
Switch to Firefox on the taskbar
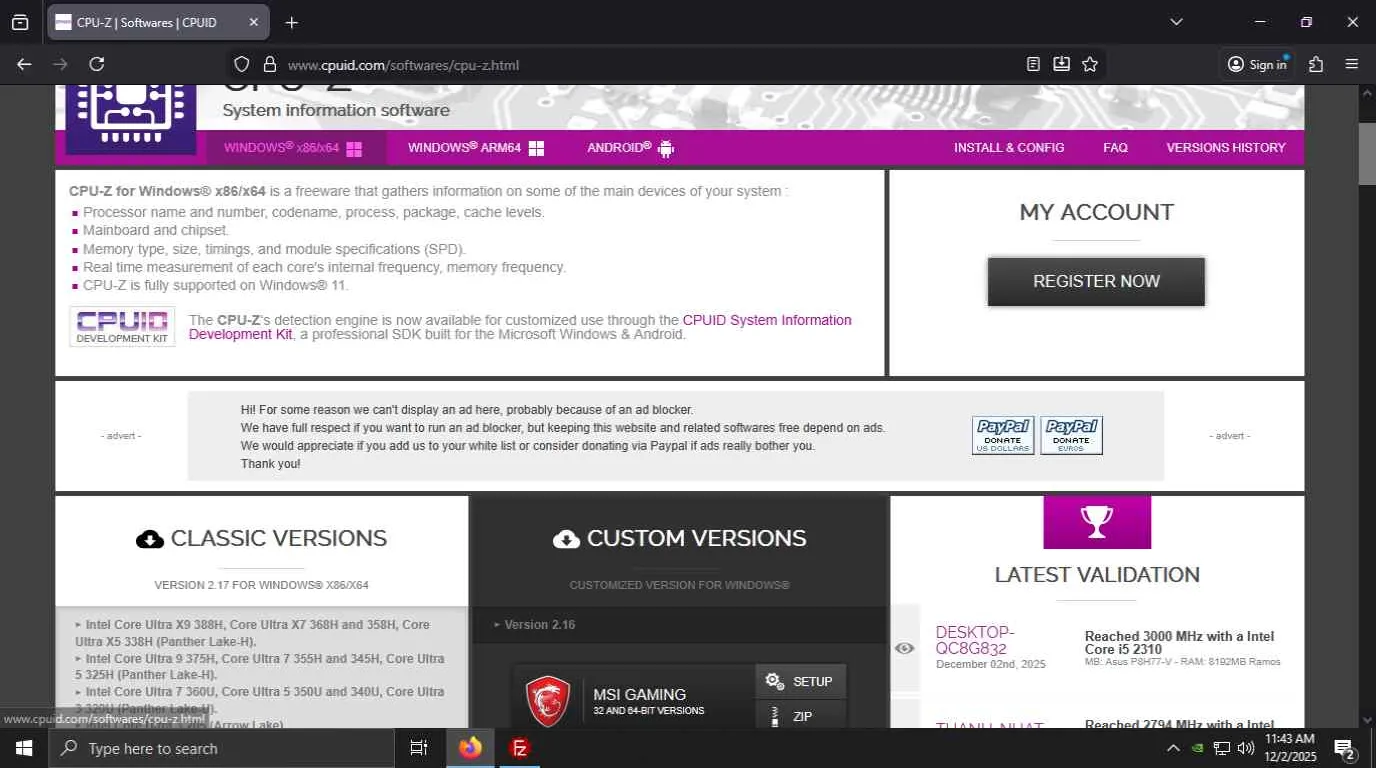(x=470, y=748)
